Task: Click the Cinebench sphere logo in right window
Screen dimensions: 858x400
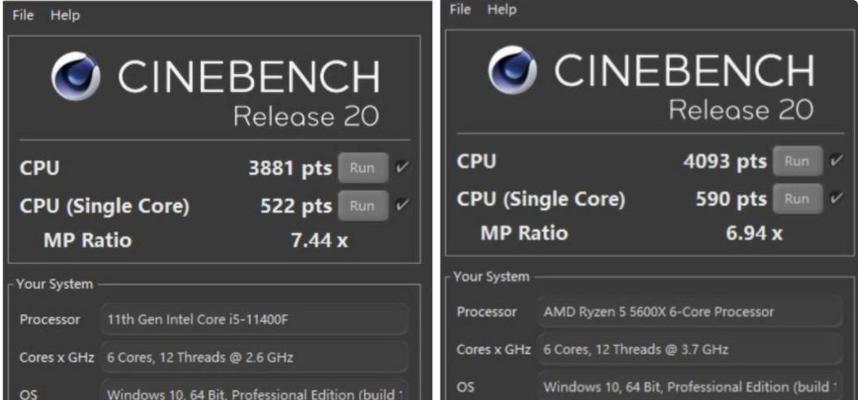Action: click(x=512, y=70)
